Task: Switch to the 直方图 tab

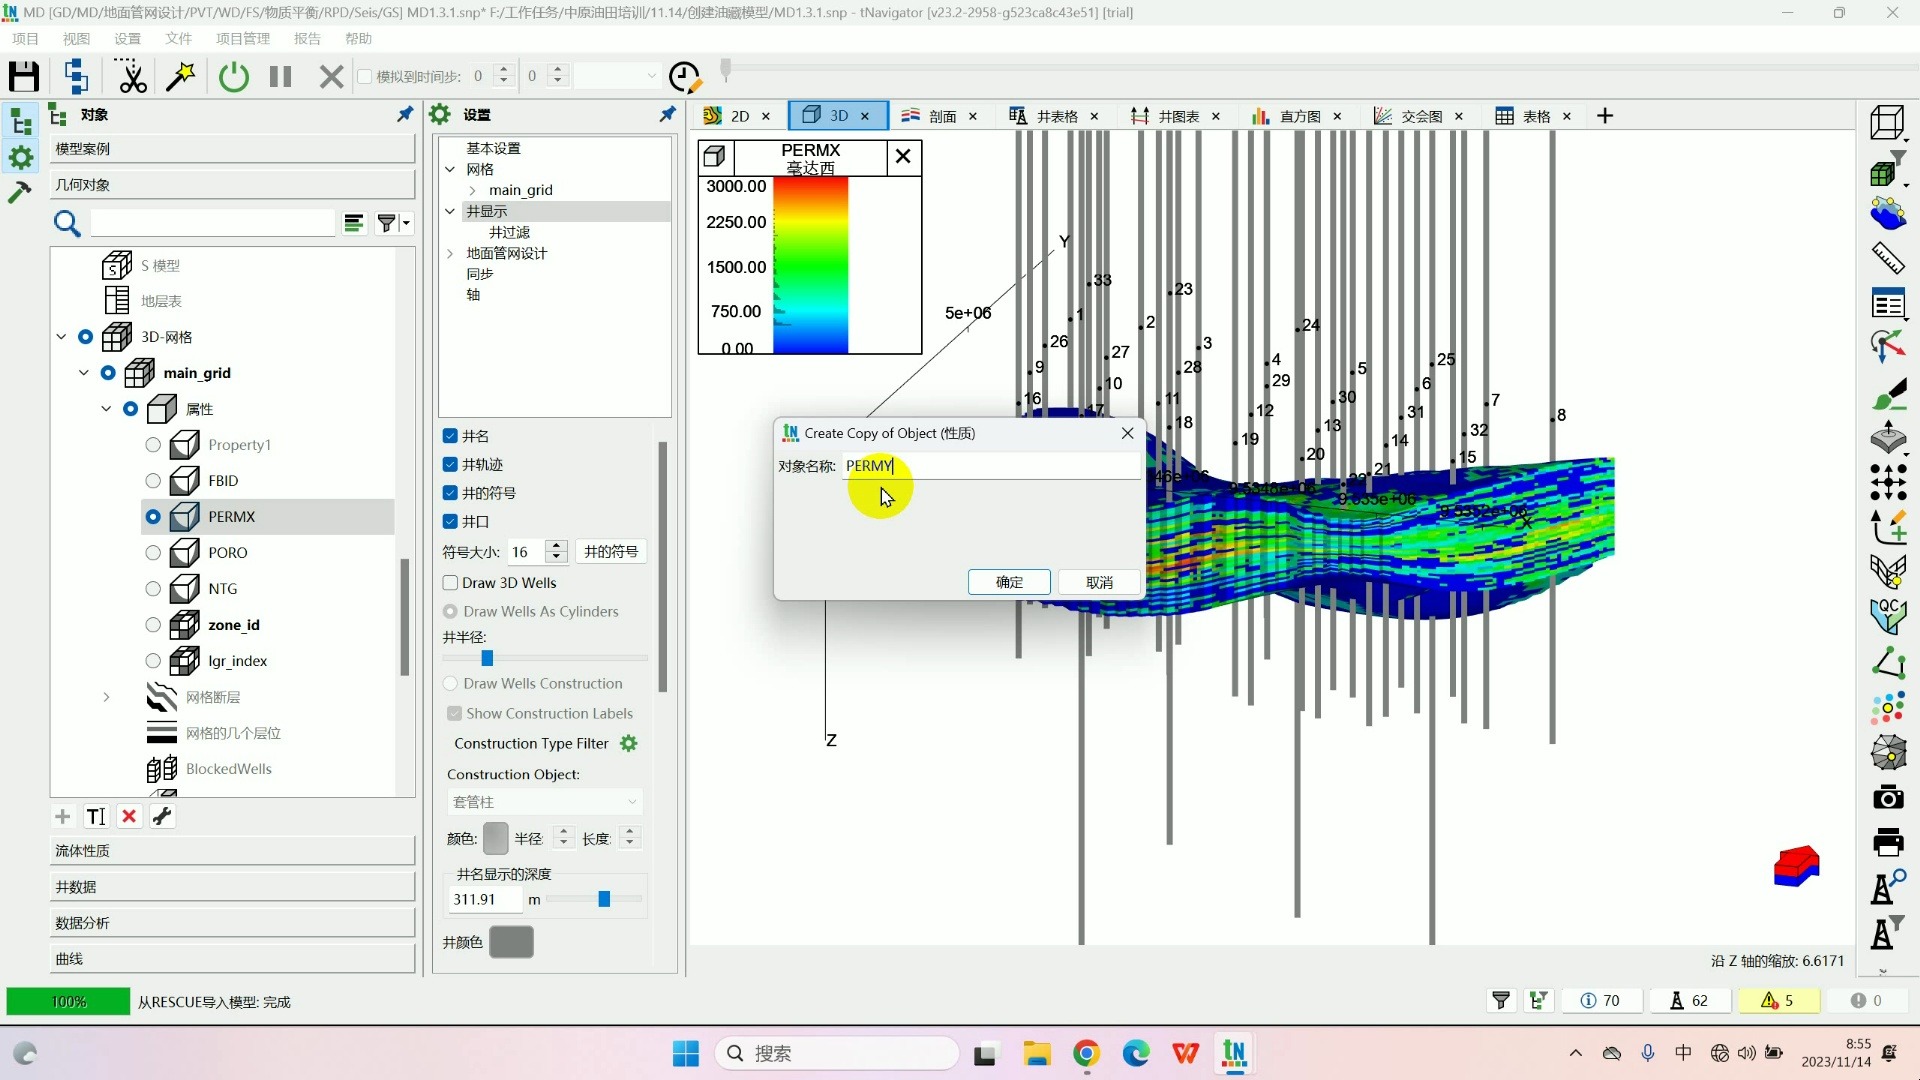Action: (1298, 116)
